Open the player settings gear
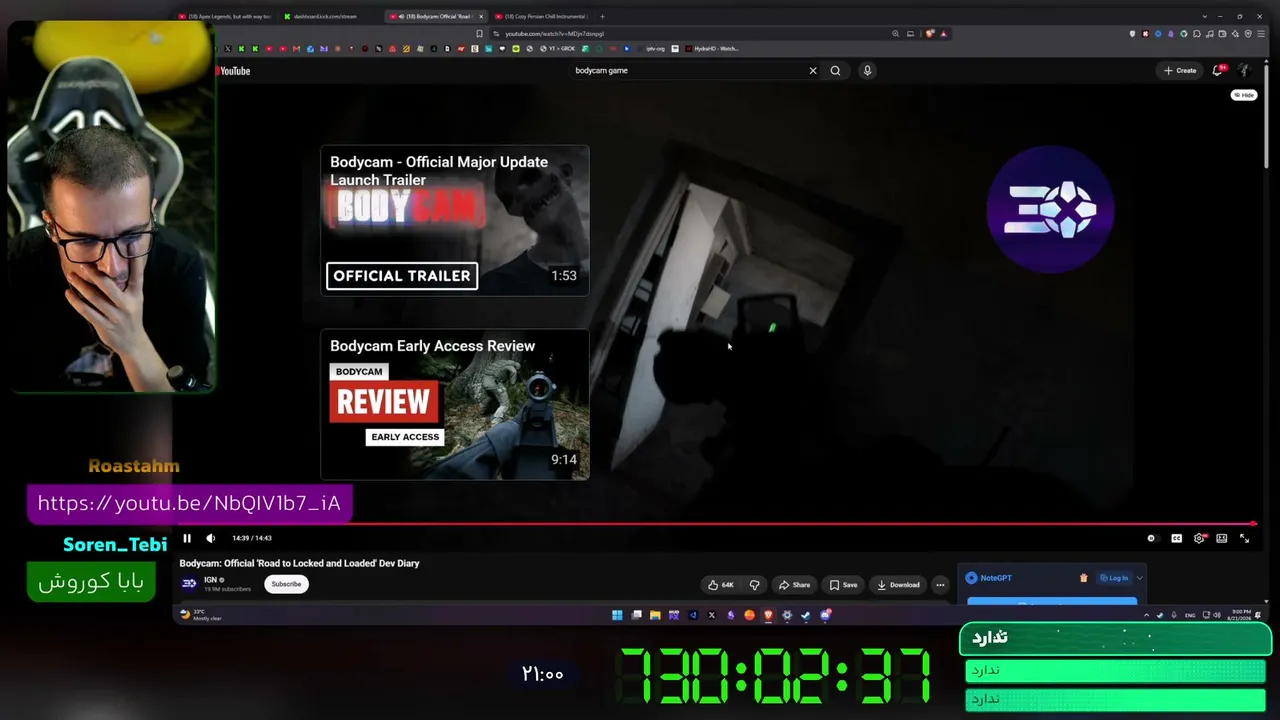The width and height of the screenshot is (1280, 720). click(1199, 538)
